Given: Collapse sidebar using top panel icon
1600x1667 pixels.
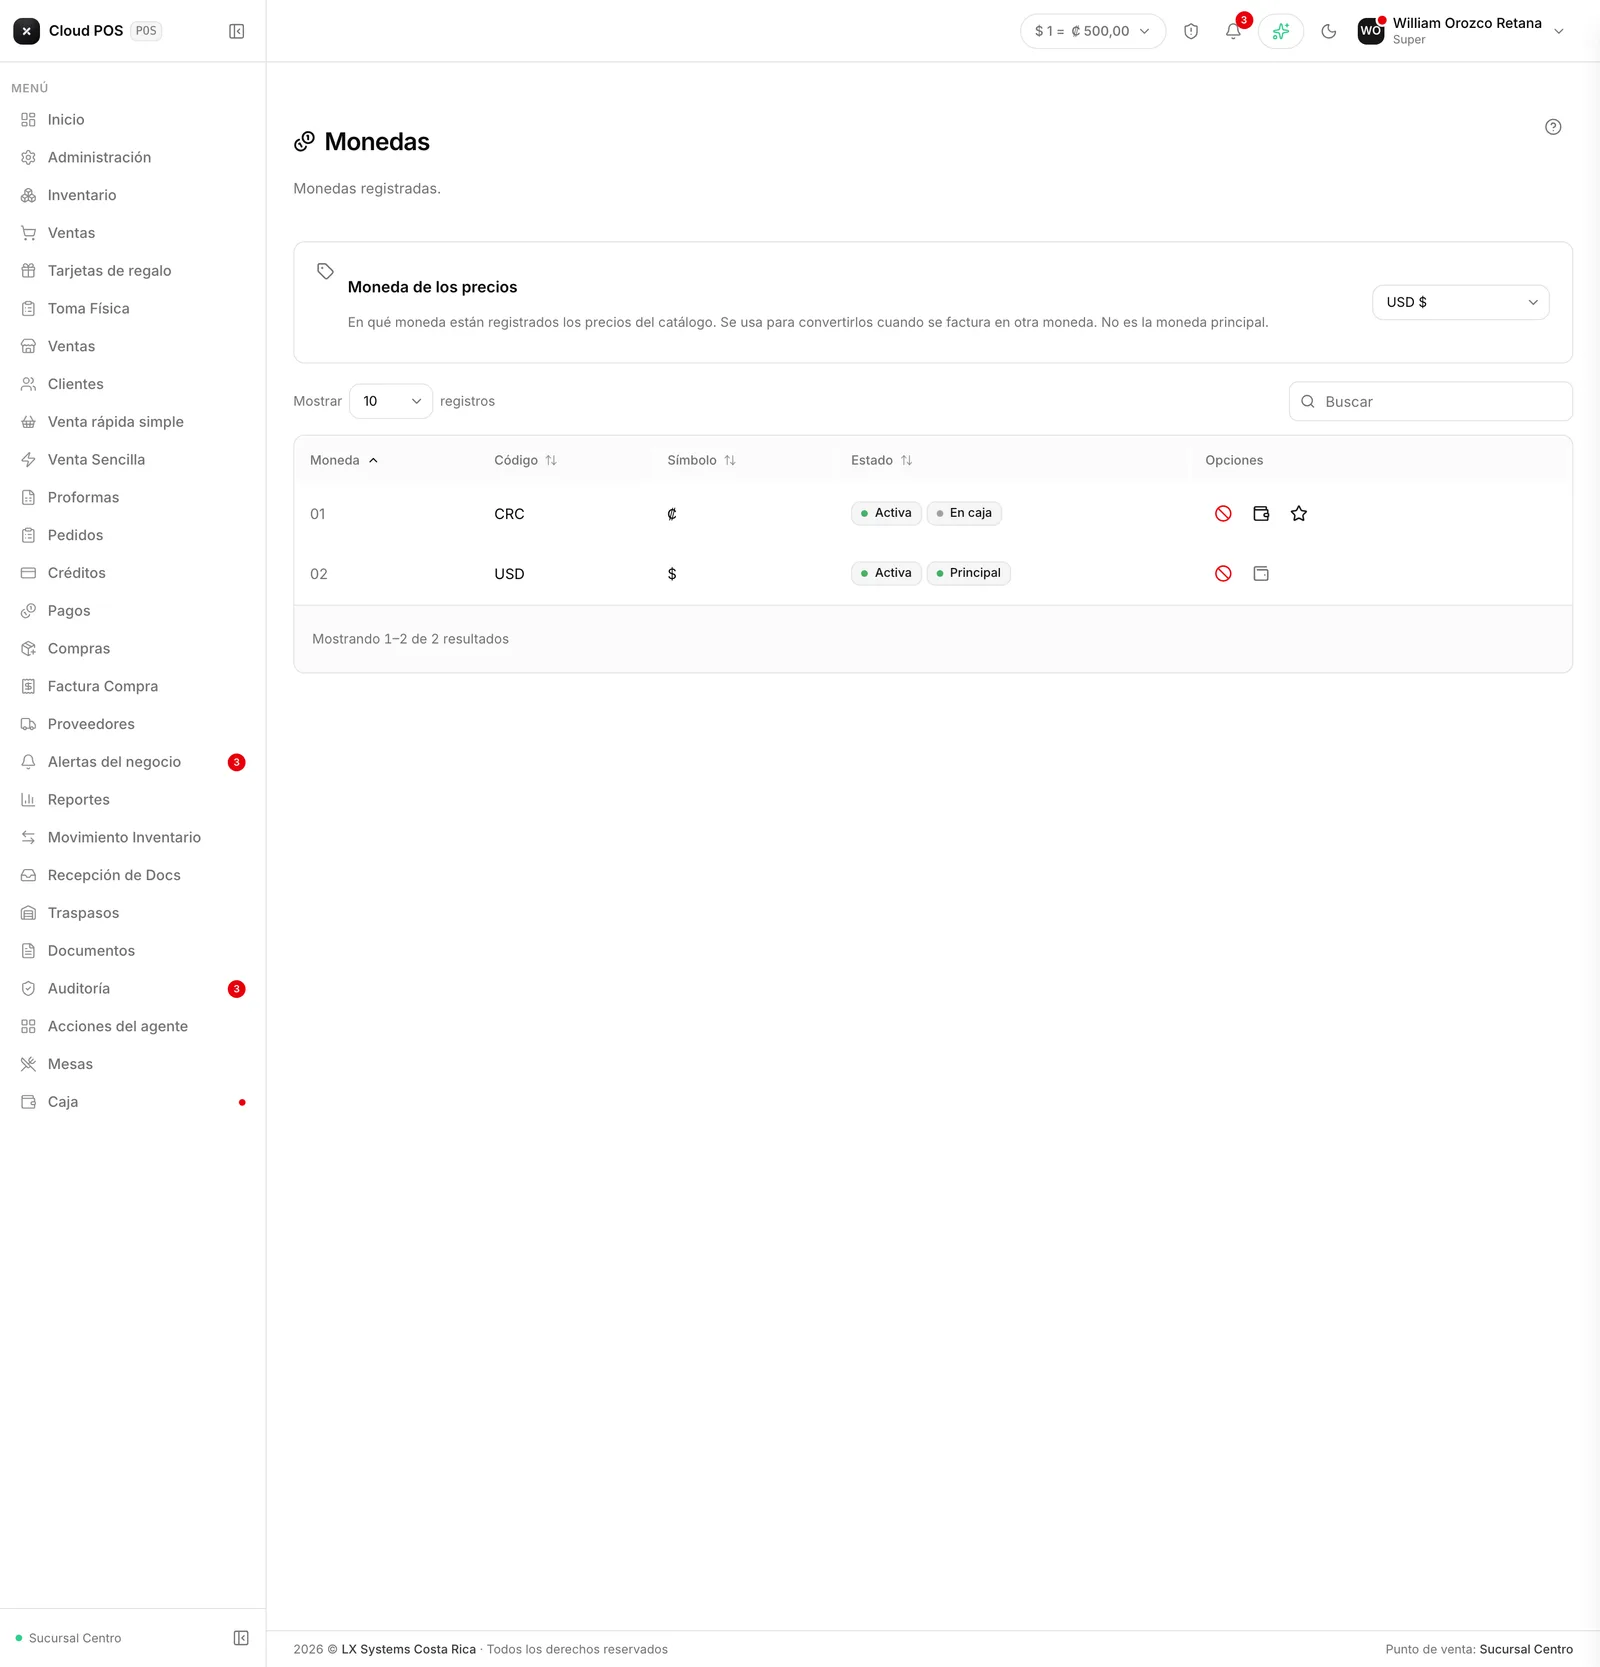Looking at the screenshot, I should (x=237, y=31).
